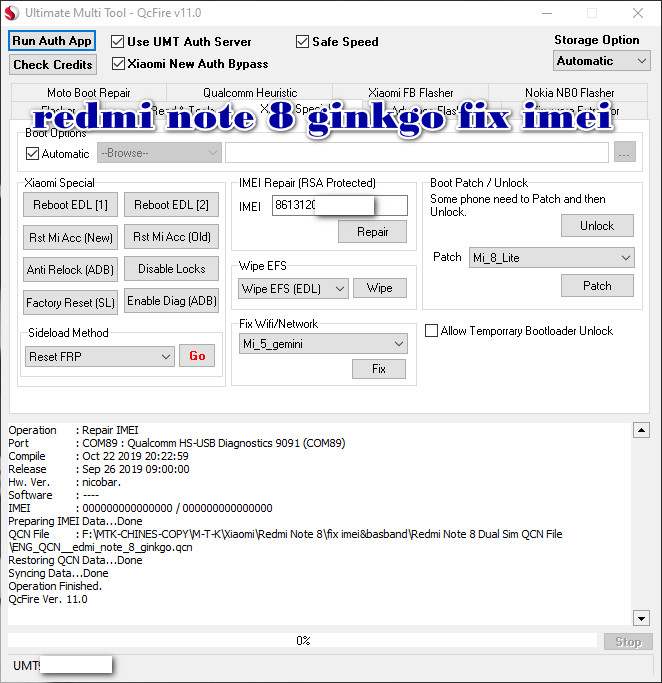Click log line 'QcFire Ver. 11.0'
The height and width of the screenshot is (683, 662).
tap(48, 599)
